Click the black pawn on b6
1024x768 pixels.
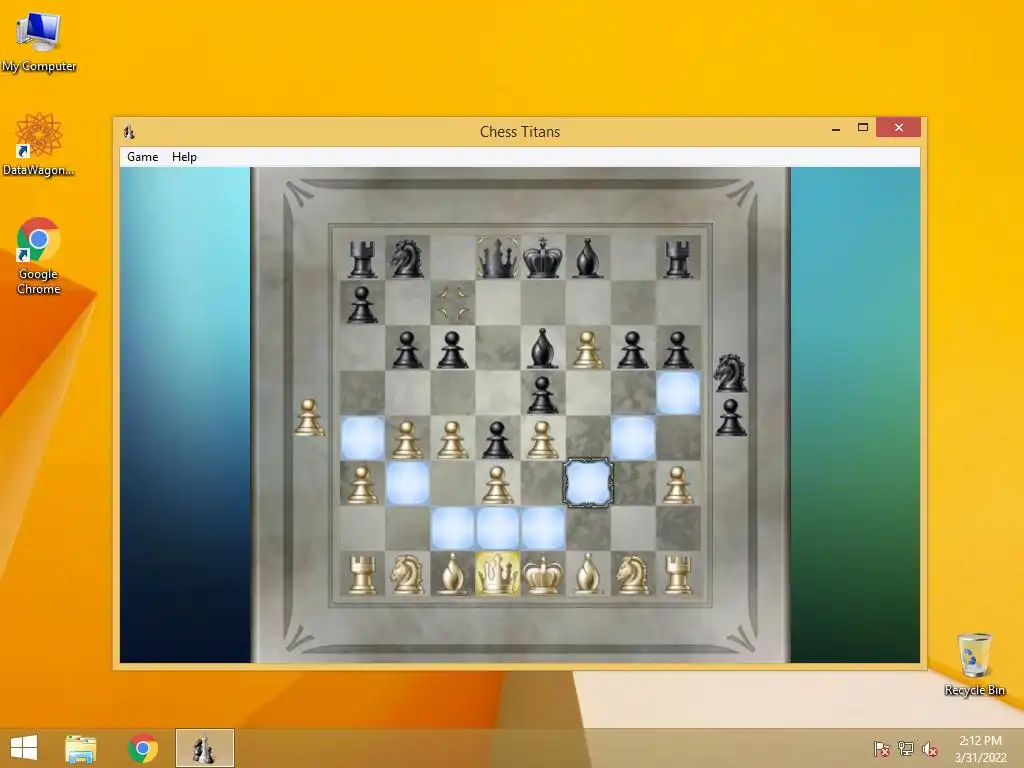tap(407, 349)
